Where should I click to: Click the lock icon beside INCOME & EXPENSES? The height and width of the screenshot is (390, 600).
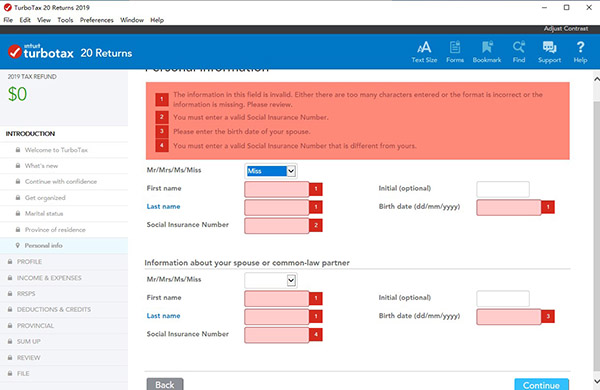pyautogui.click(x=10, y=277)
